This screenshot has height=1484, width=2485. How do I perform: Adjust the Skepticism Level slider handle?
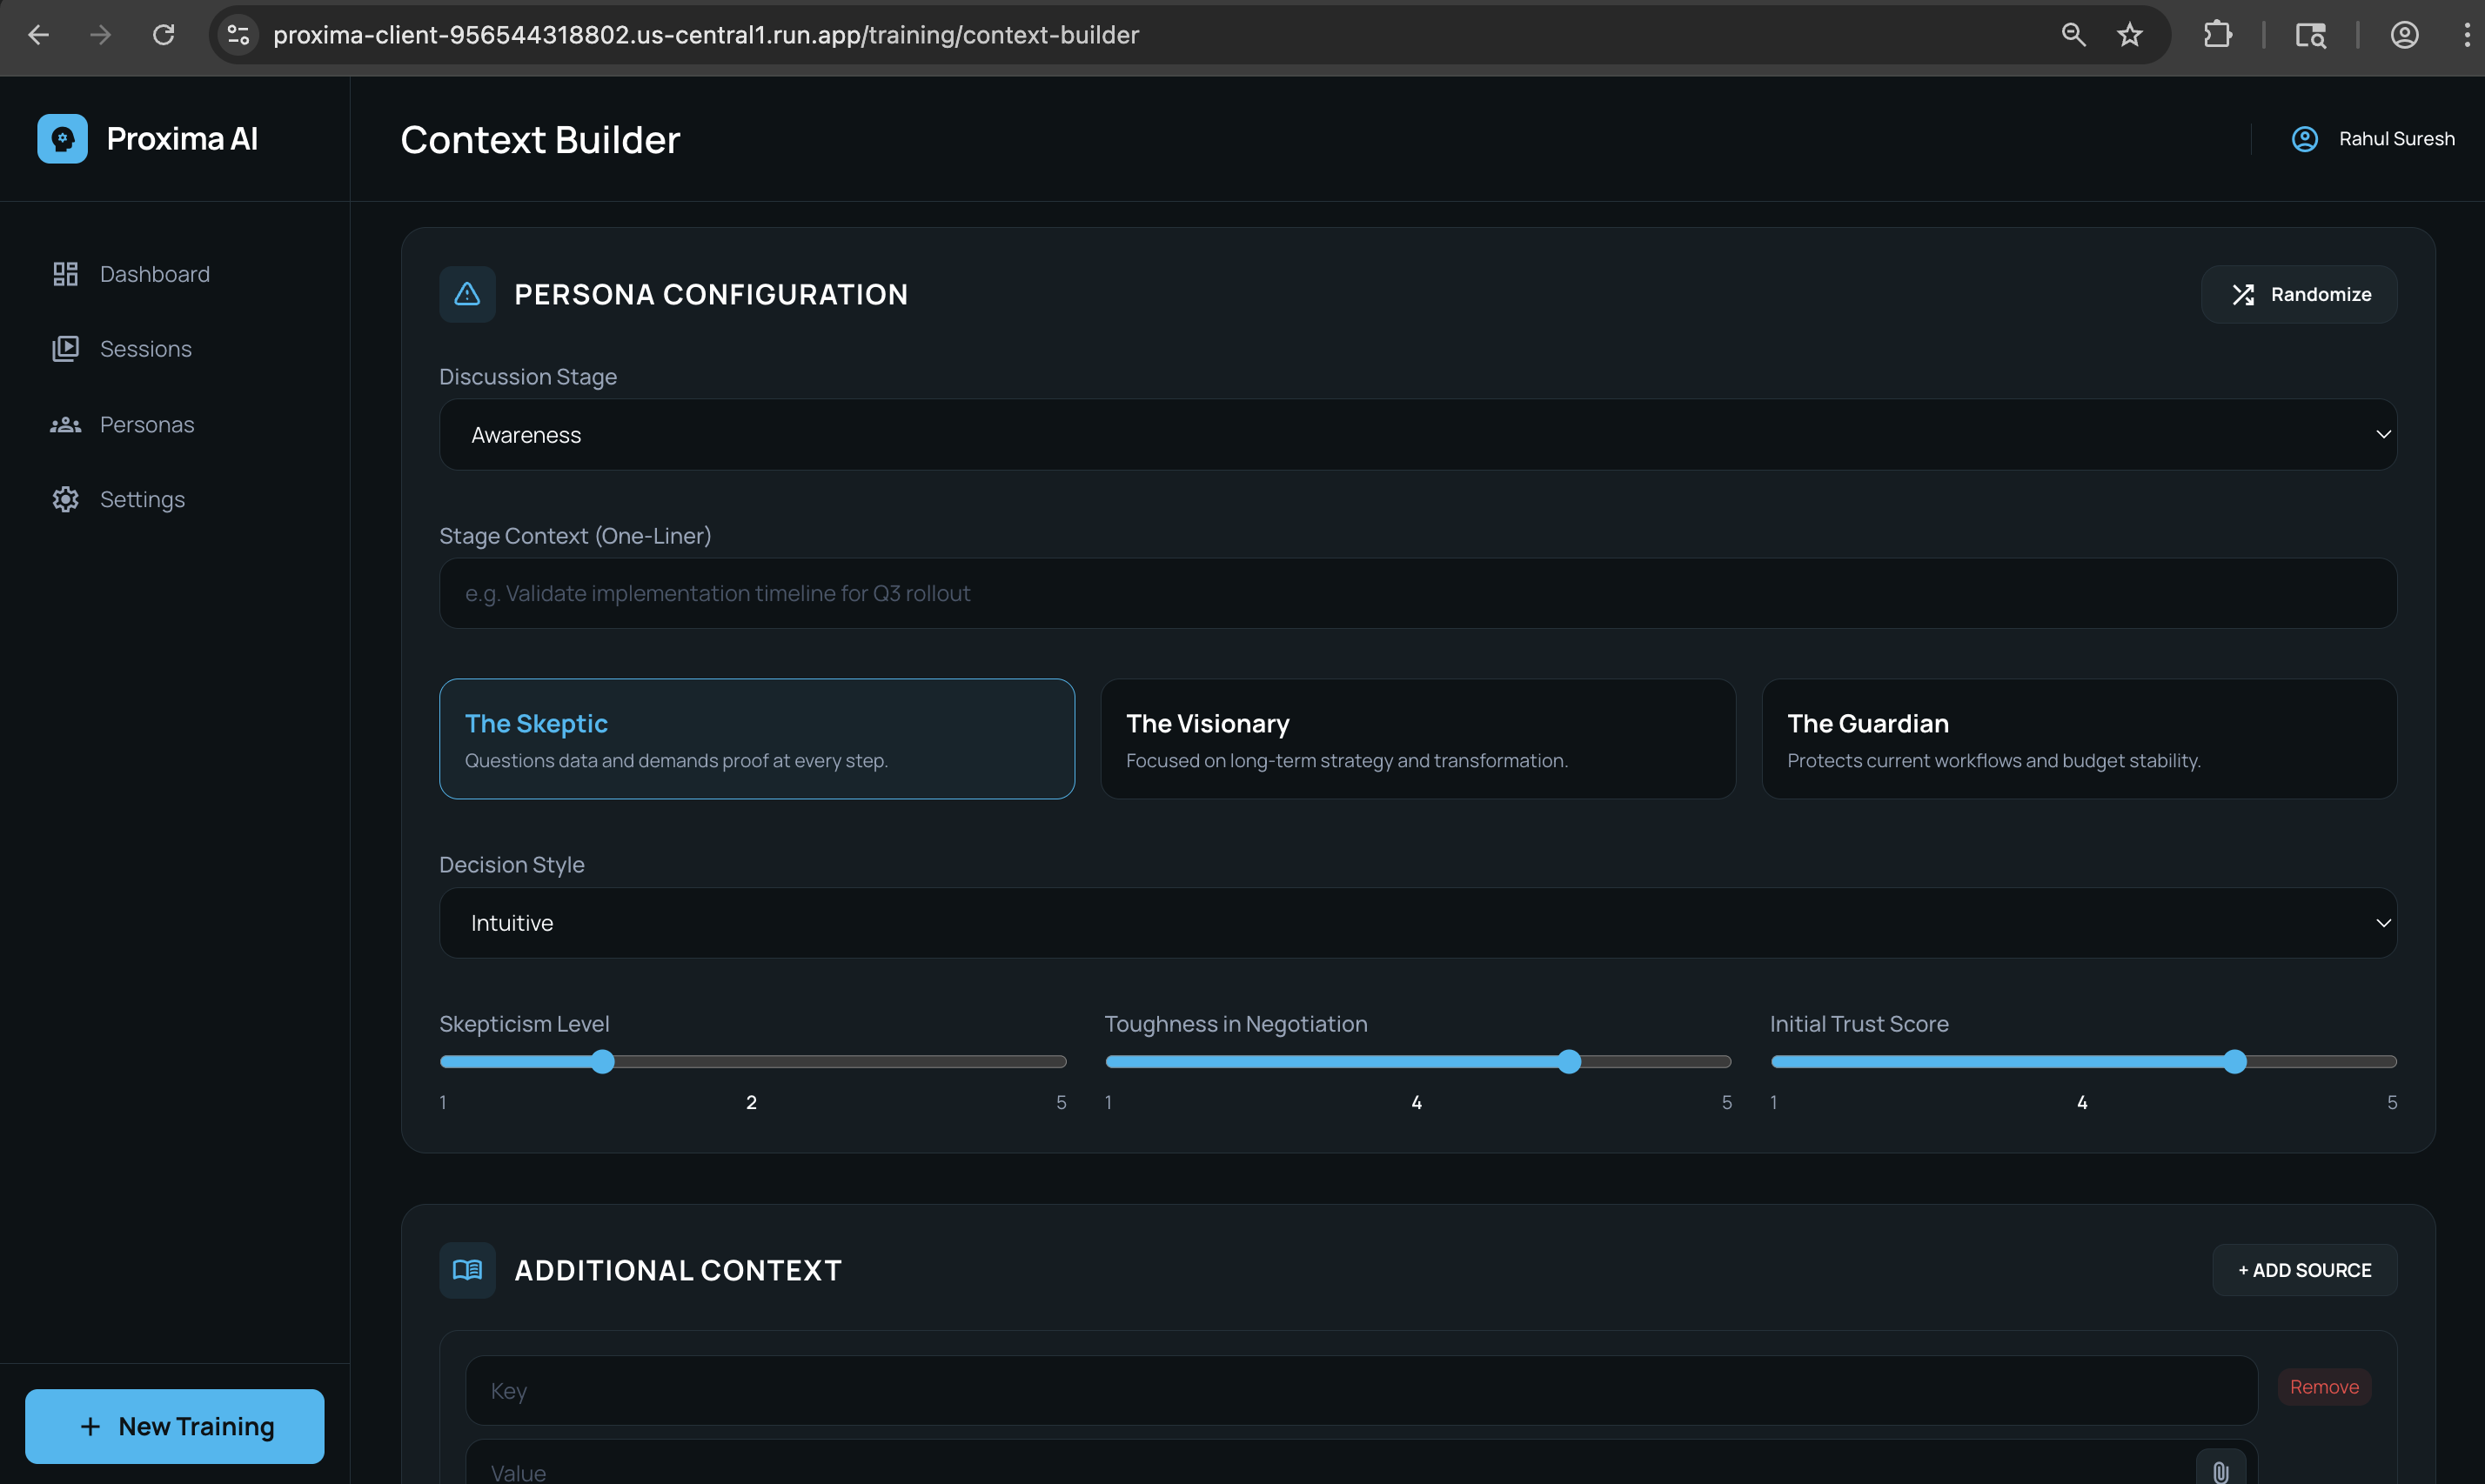602,1061
